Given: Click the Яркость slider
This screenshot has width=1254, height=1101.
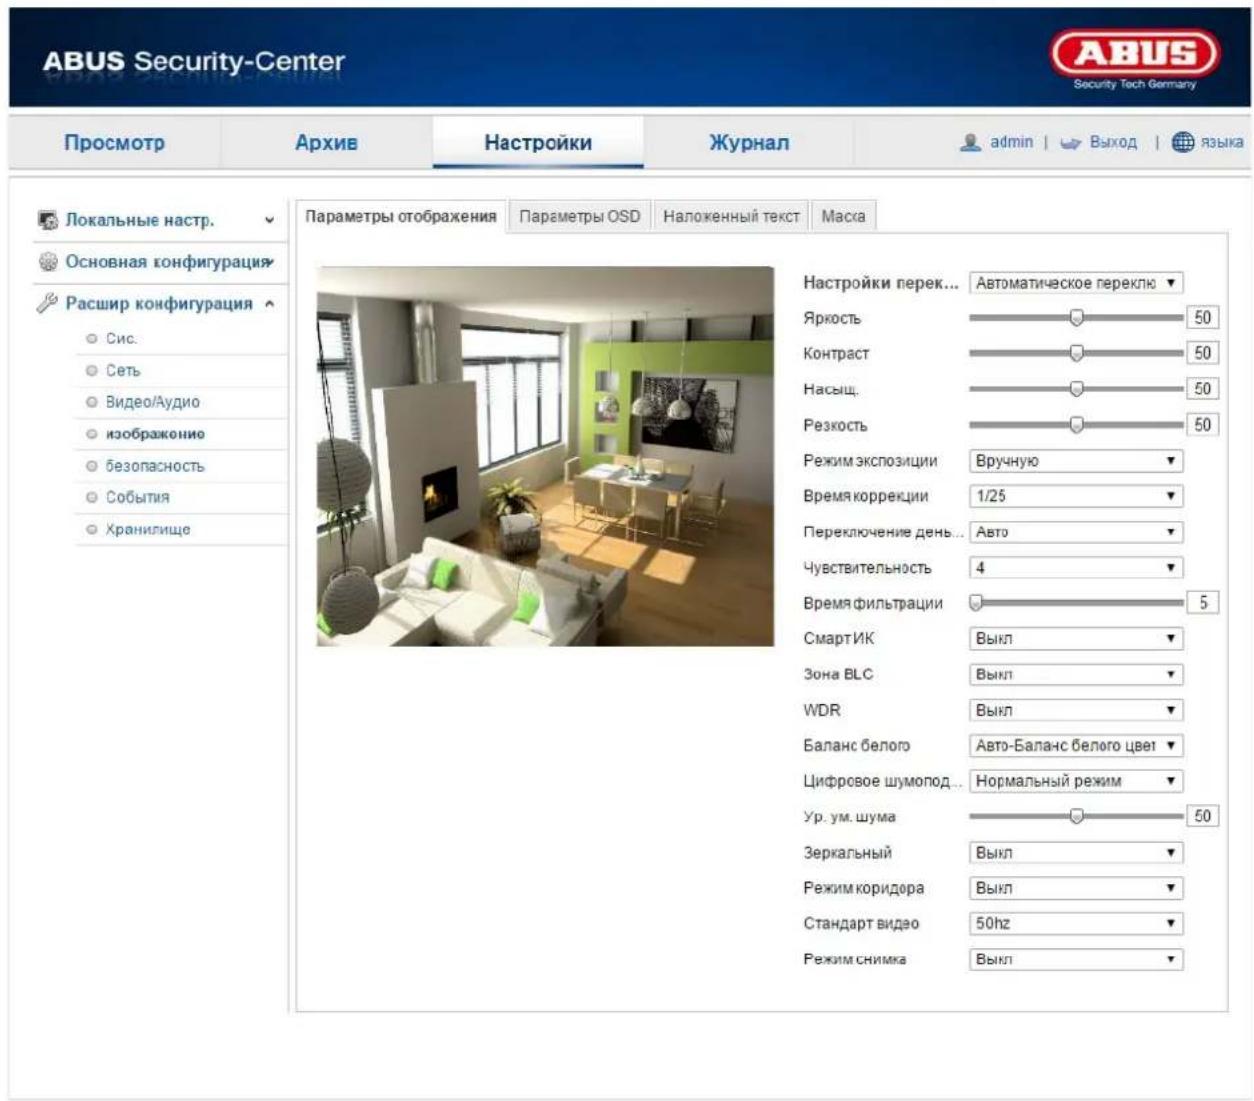Looking at the screenshot, I should point(1076,318).
